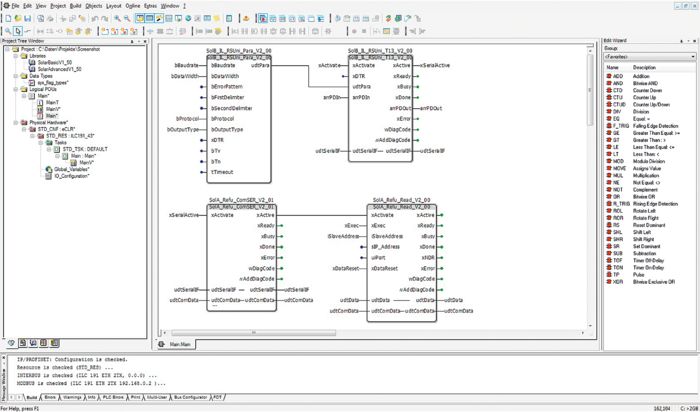Click the worksheet horizontal scrollbar thumb
Image resolution: width=700 pixels, height=412 pixels.
click(x=253, y=333)
